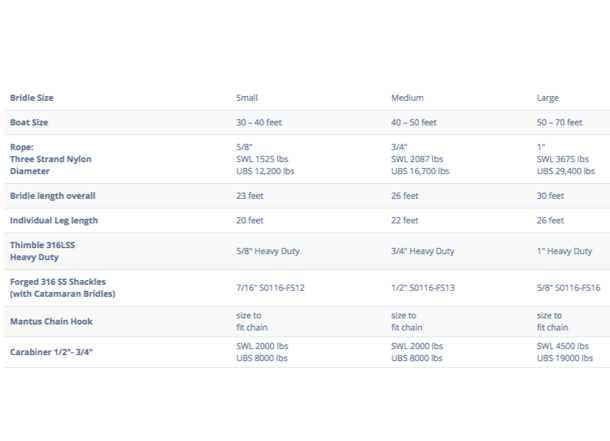Image resolution: width=610 pixels, height=441 pixels.
Task: Click the Large column heading
Action: point(547,98)
